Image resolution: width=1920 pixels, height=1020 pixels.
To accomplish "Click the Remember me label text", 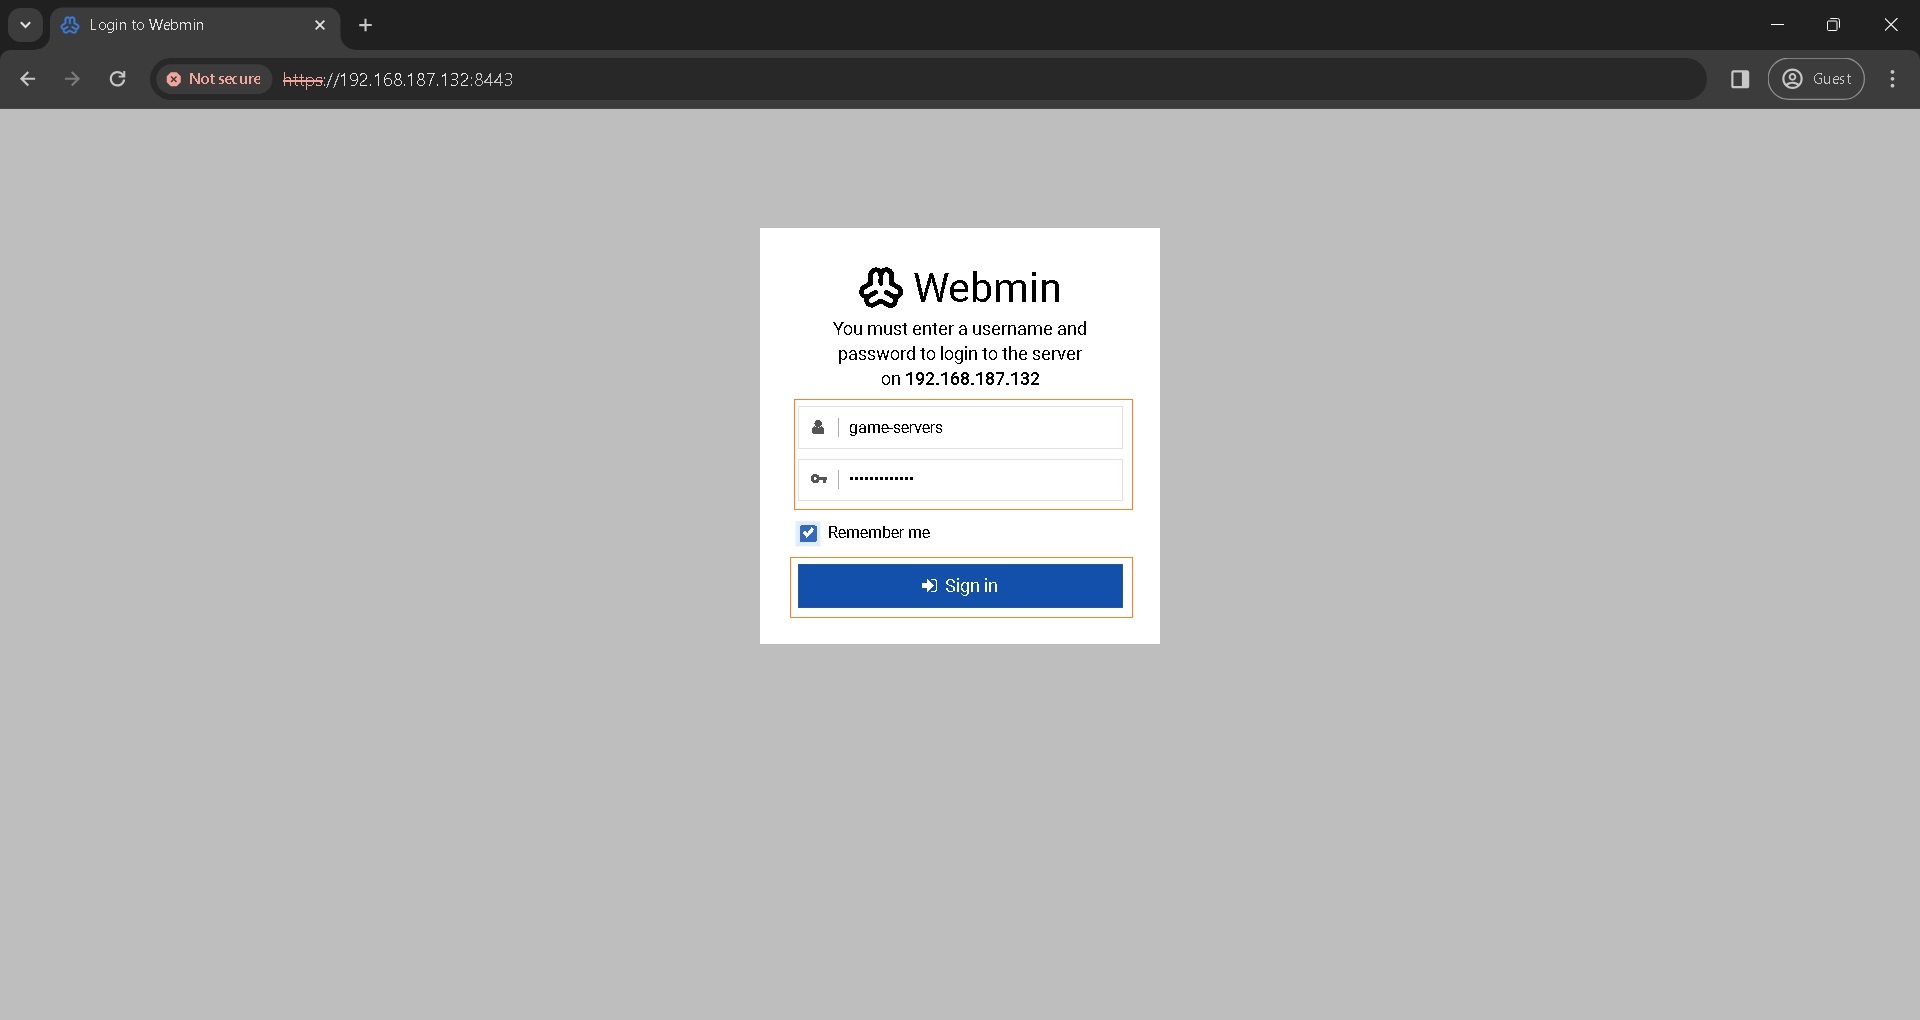I will pos(879,533).
